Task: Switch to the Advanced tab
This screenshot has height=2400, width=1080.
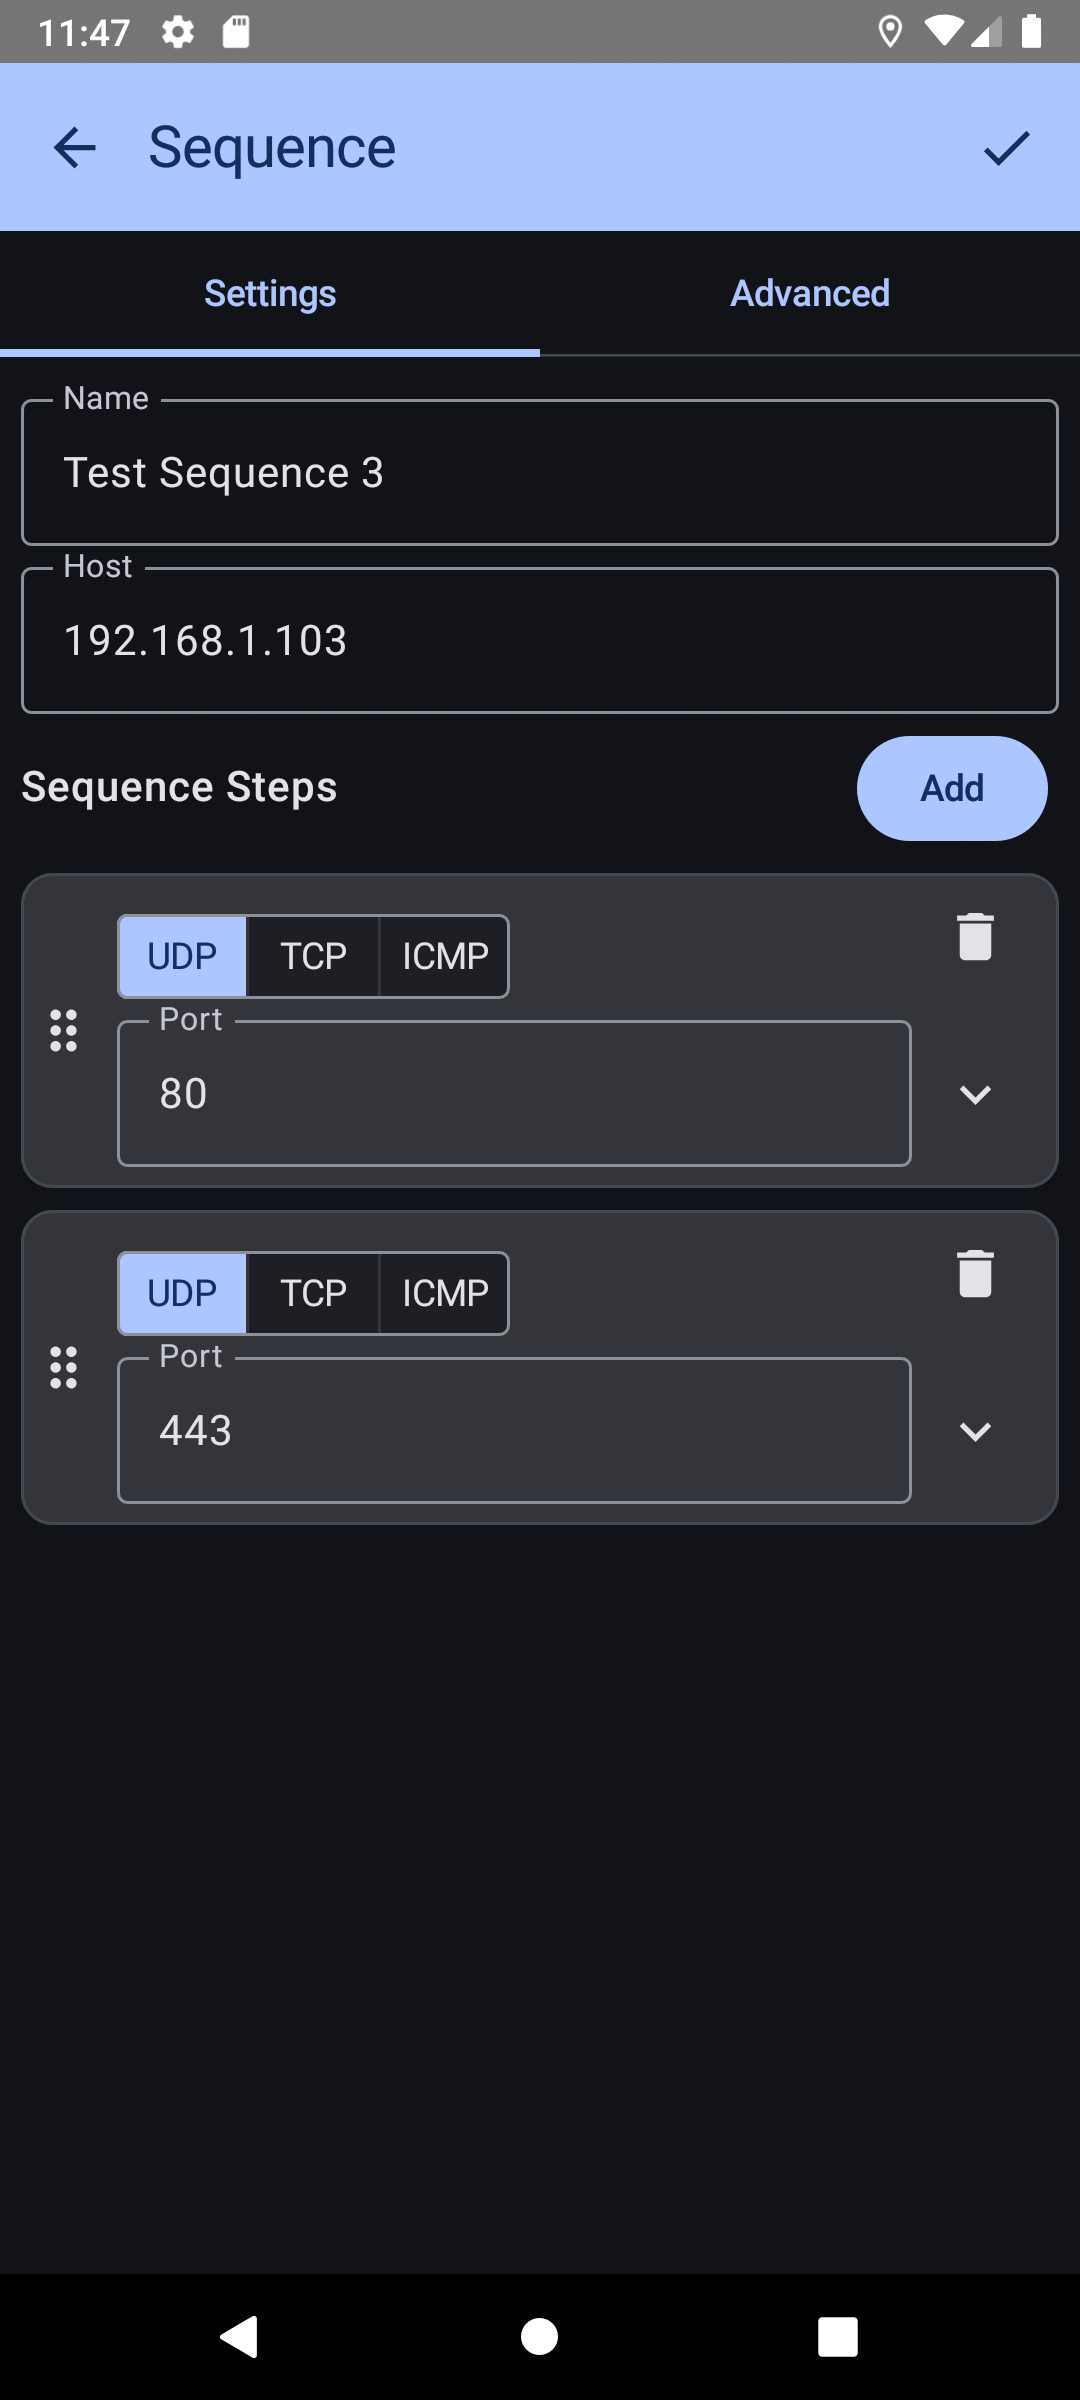Action: (x=810, y=294)
